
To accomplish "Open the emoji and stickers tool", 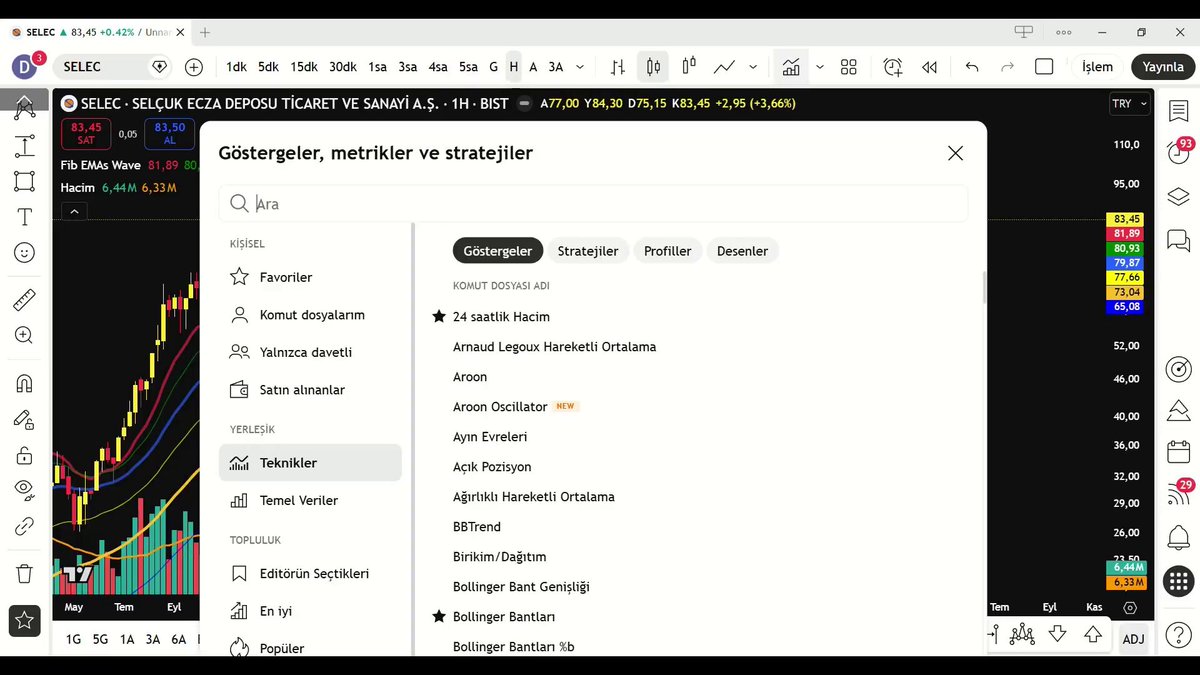I will click(24, 253).
